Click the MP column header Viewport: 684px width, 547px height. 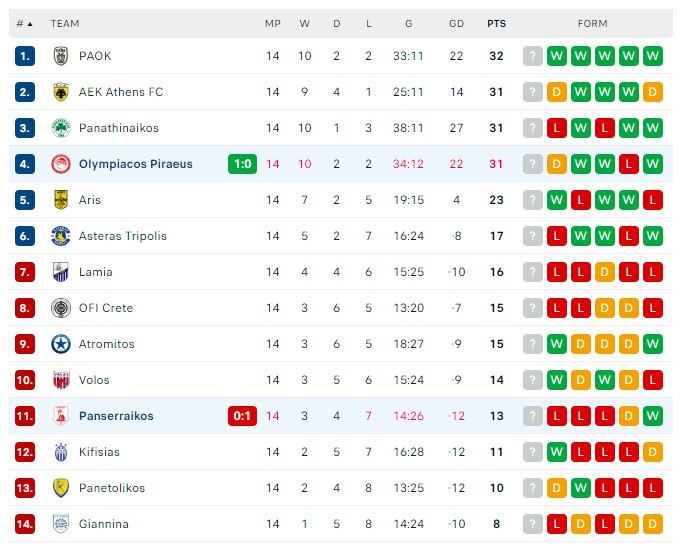pyautogui.click(x=273, y=23)
